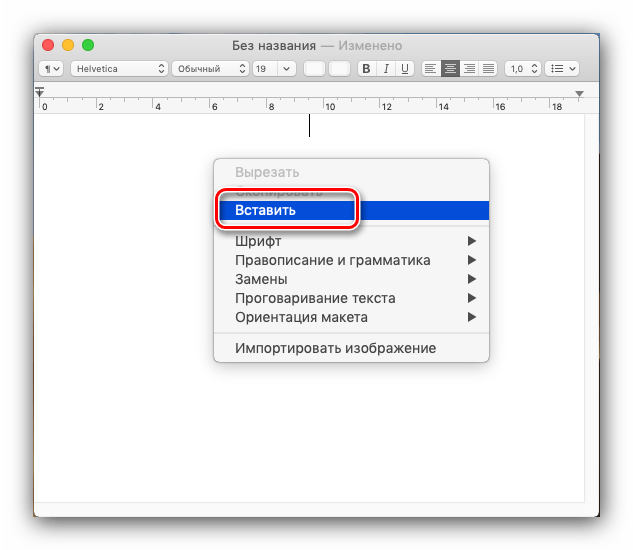This screenshot has width=633, height=550.
Task: Close the TextEdit window with red button
Action: point(48,45)
